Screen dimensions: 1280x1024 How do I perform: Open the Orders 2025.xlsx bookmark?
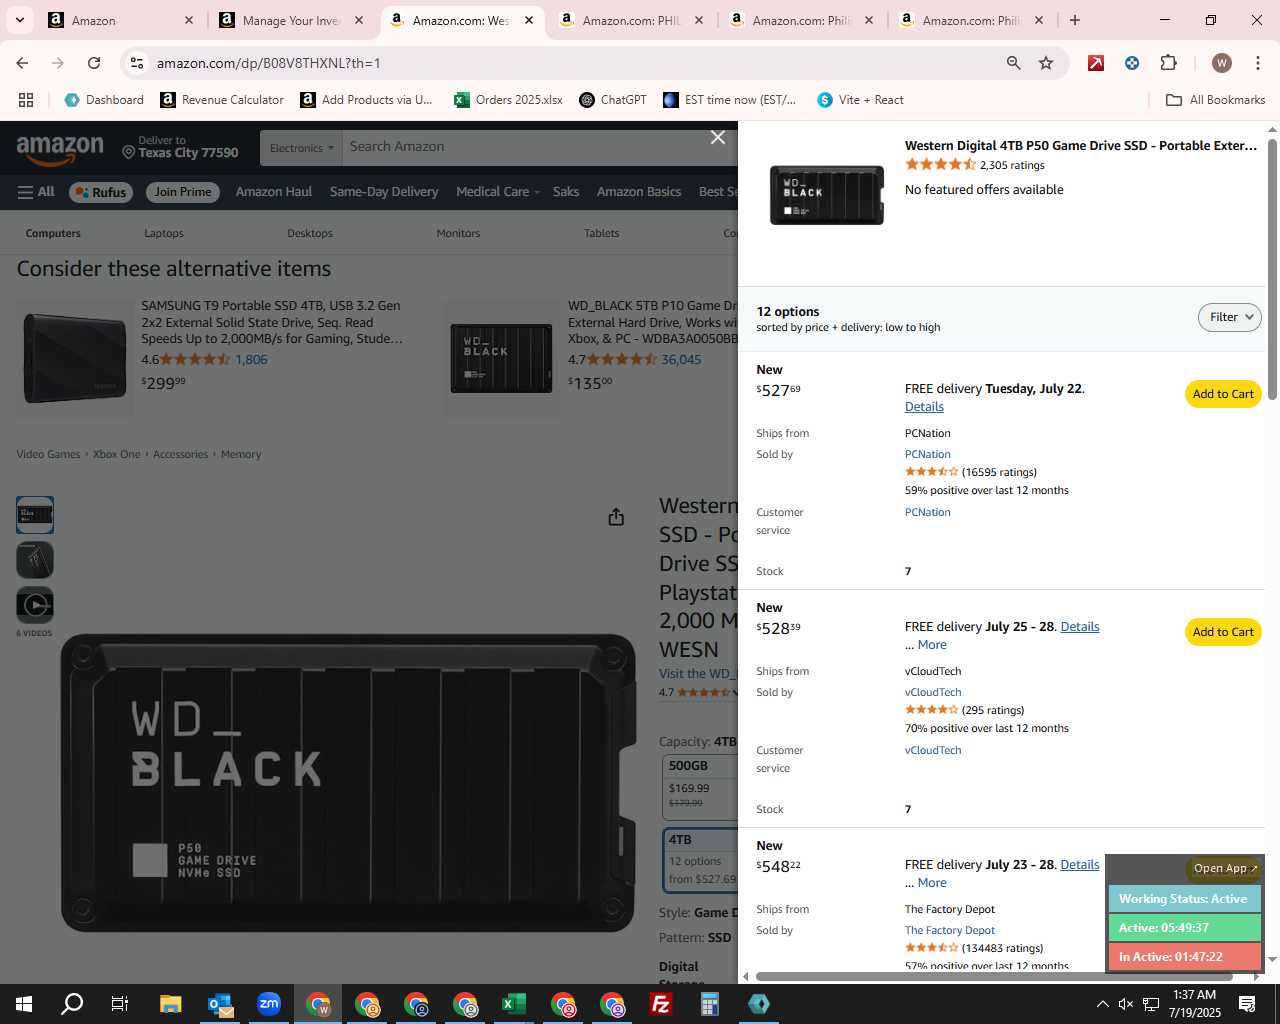pos(508,100)
